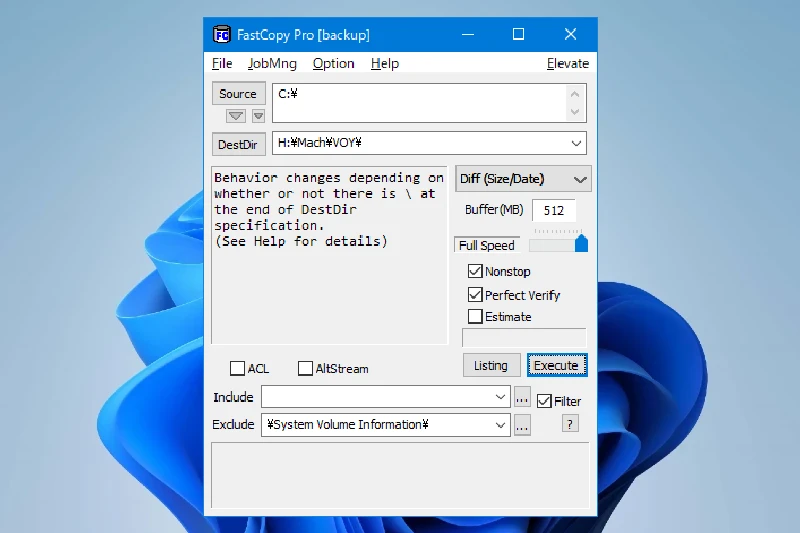Image resolution: width=800 pixels, height=533 pixels.
Task: Click the ? filter help button
Action: point(570,424)
